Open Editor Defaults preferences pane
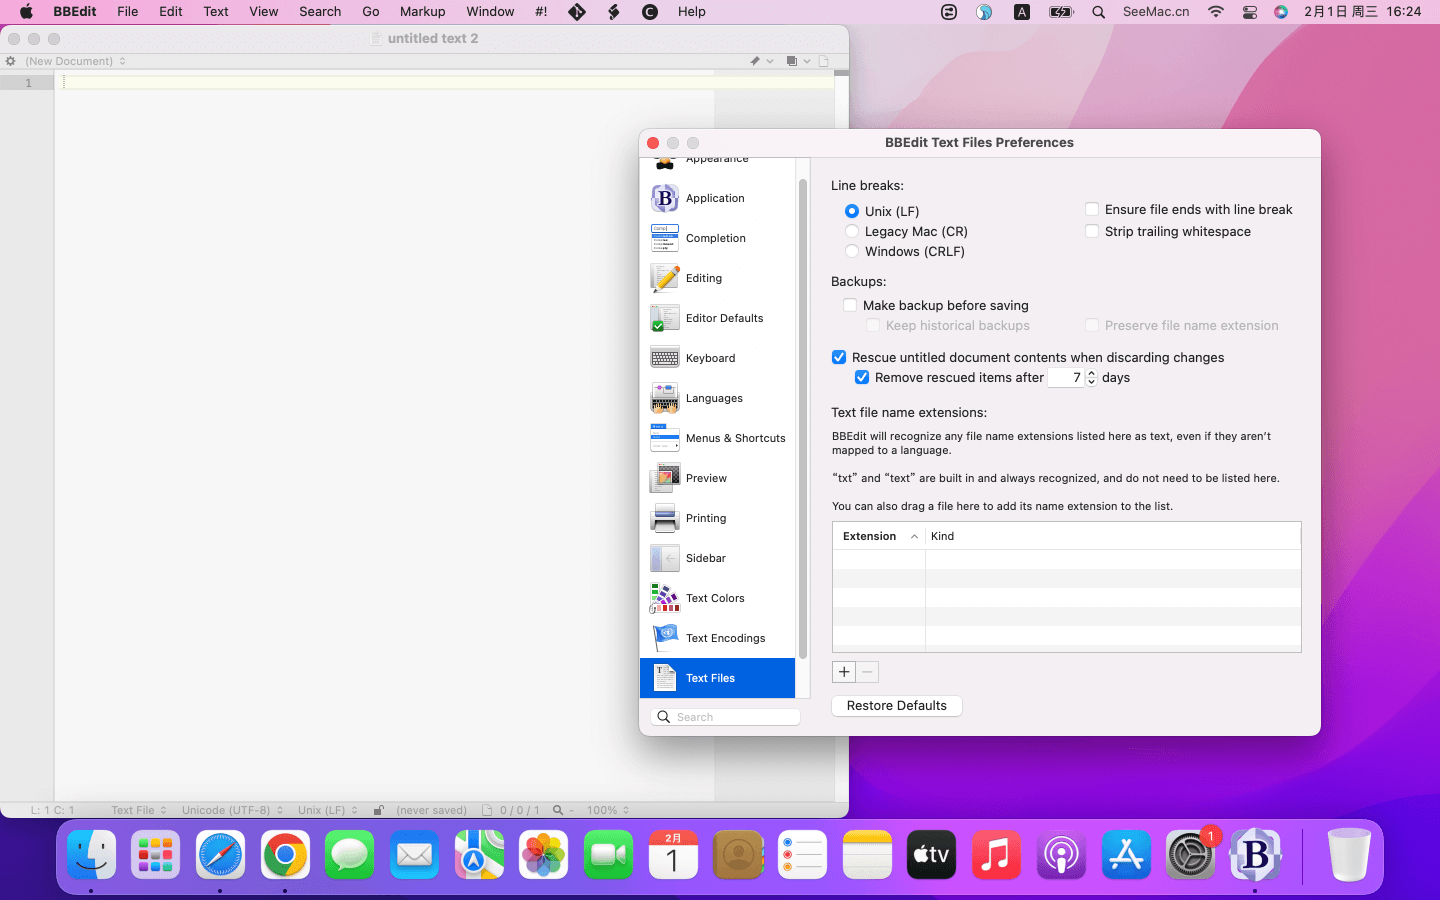 pyautogui.click(x=717, y=318)
